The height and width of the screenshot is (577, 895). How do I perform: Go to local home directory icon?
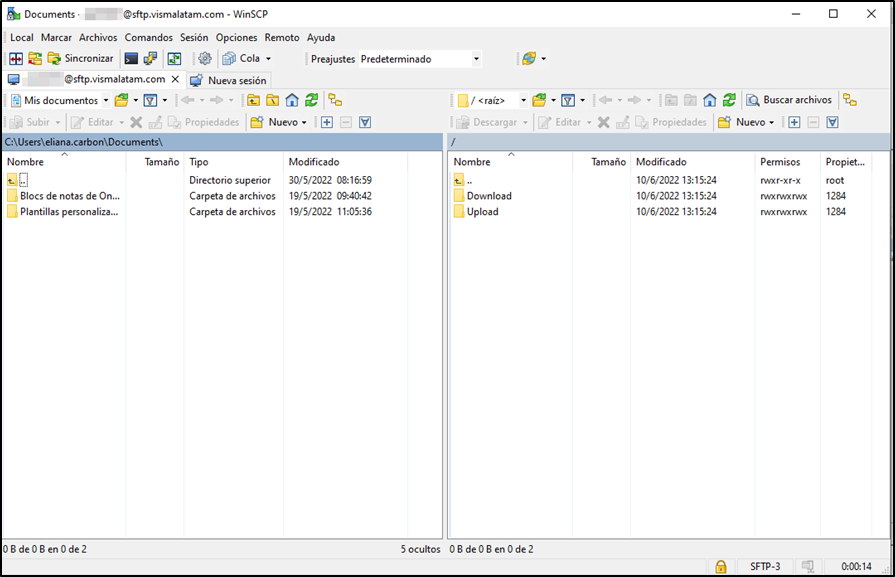point(292,100)
